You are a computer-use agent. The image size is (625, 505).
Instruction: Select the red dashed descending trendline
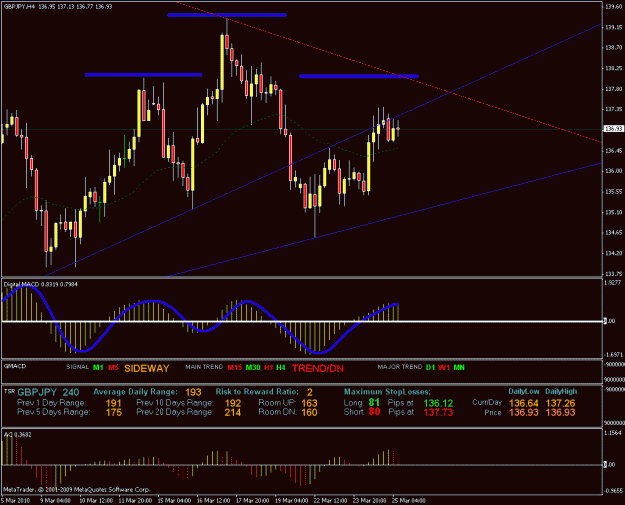click(388, 72)
